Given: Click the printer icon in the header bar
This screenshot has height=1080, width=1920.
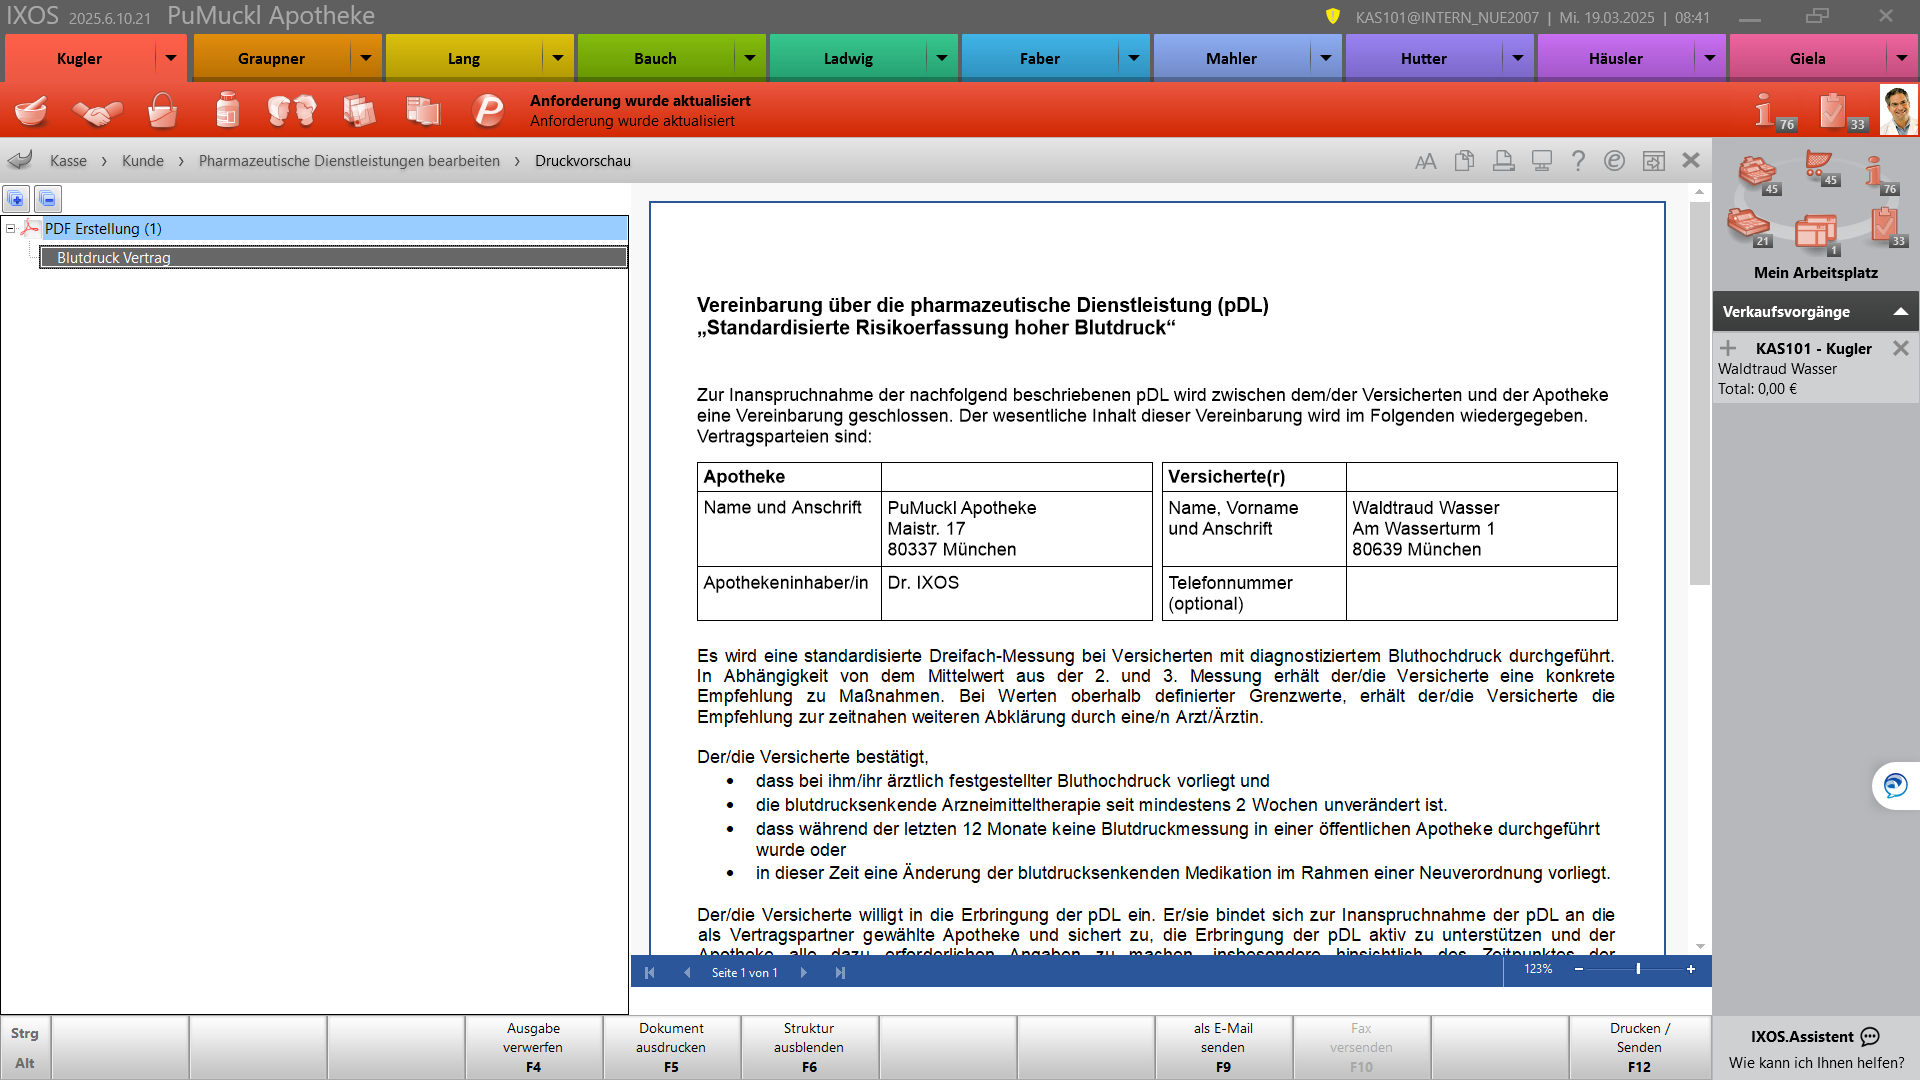Looking at the screenshot, I should click(x=1503, y=161).
